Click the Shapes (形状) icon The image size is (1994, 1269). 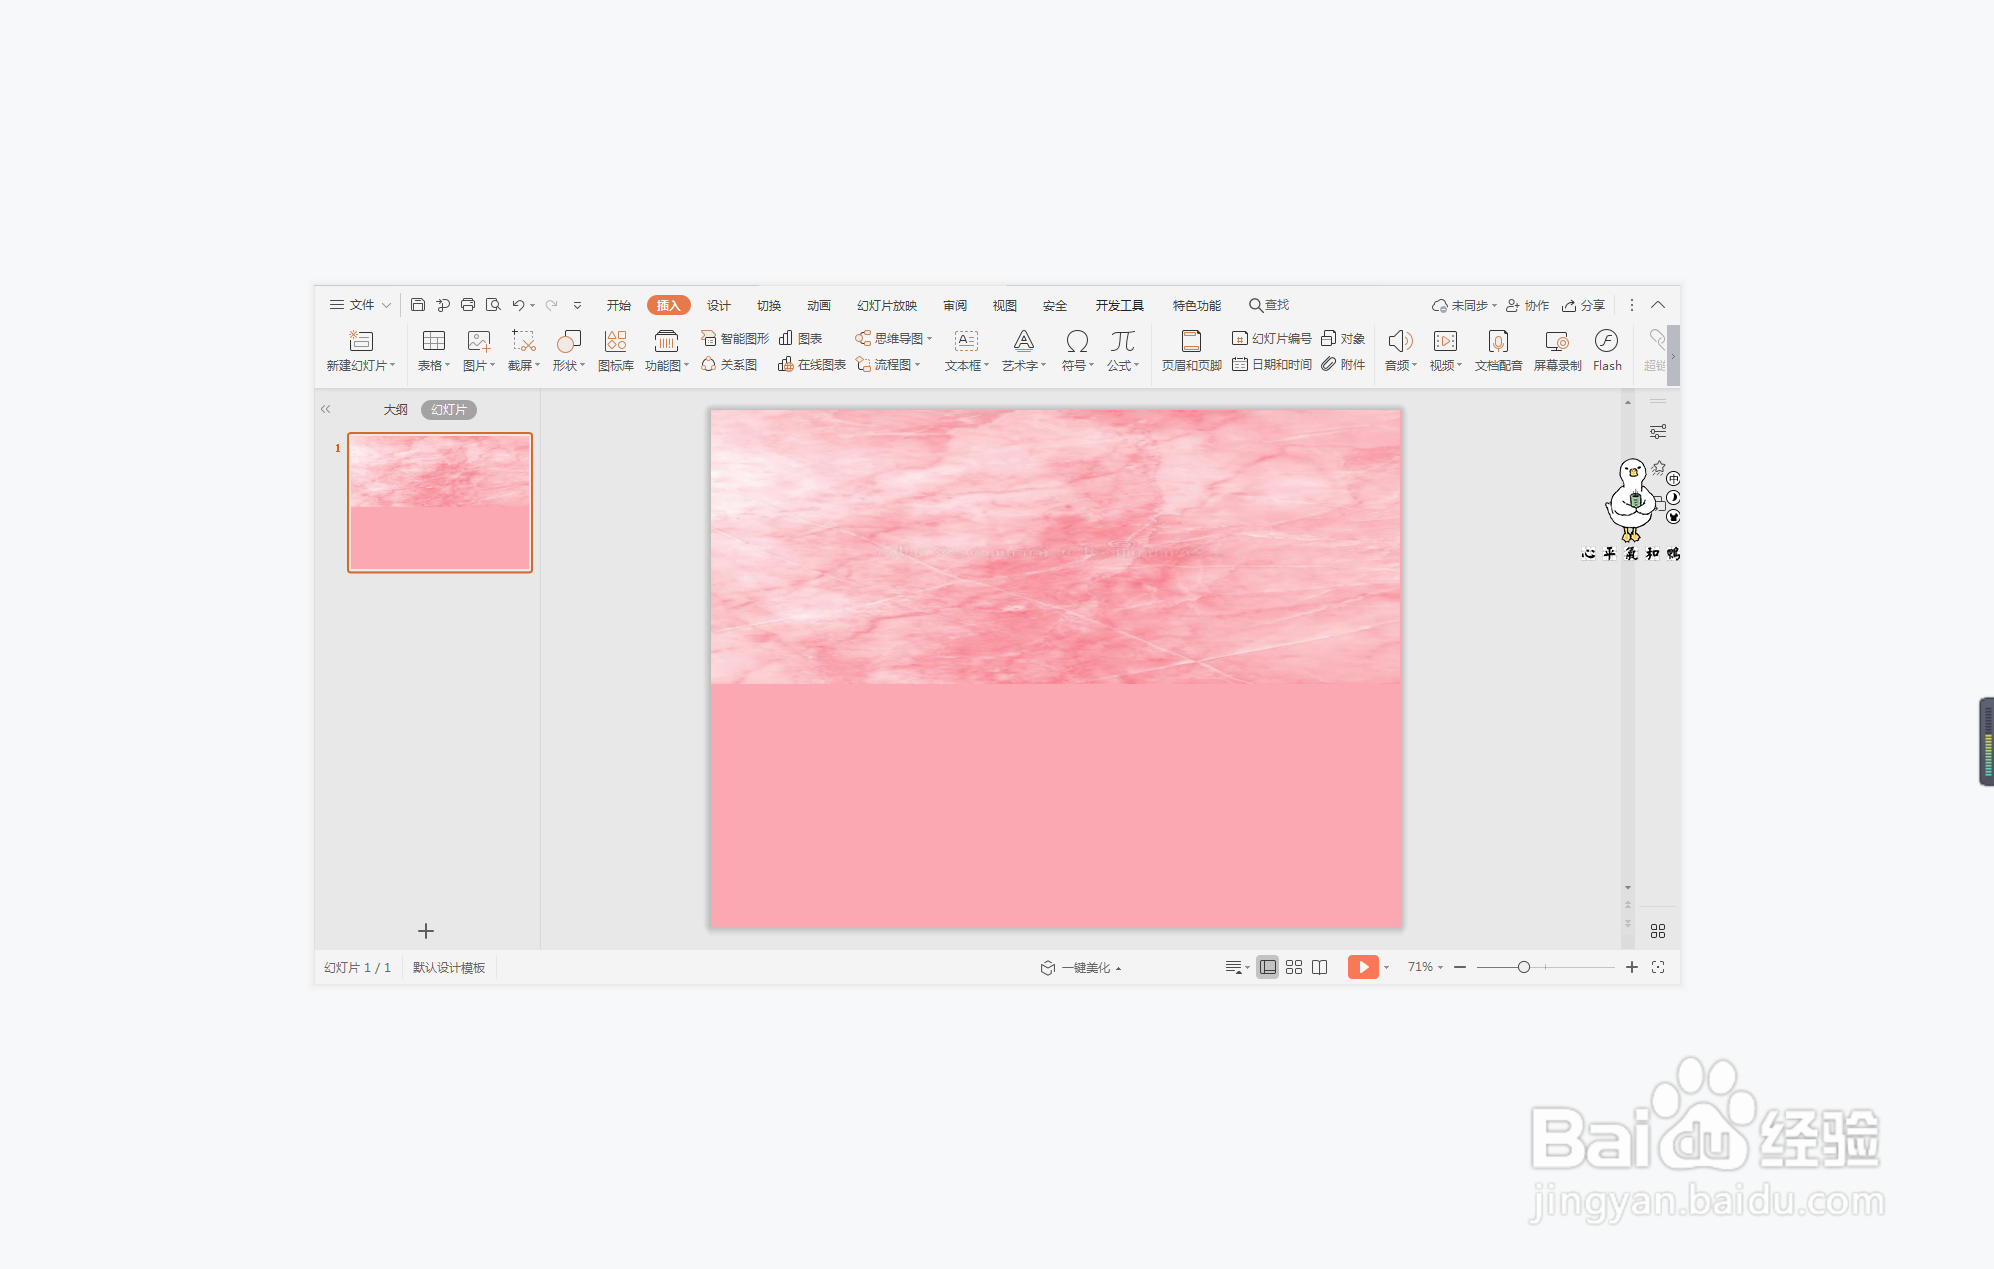coord(569,341)
